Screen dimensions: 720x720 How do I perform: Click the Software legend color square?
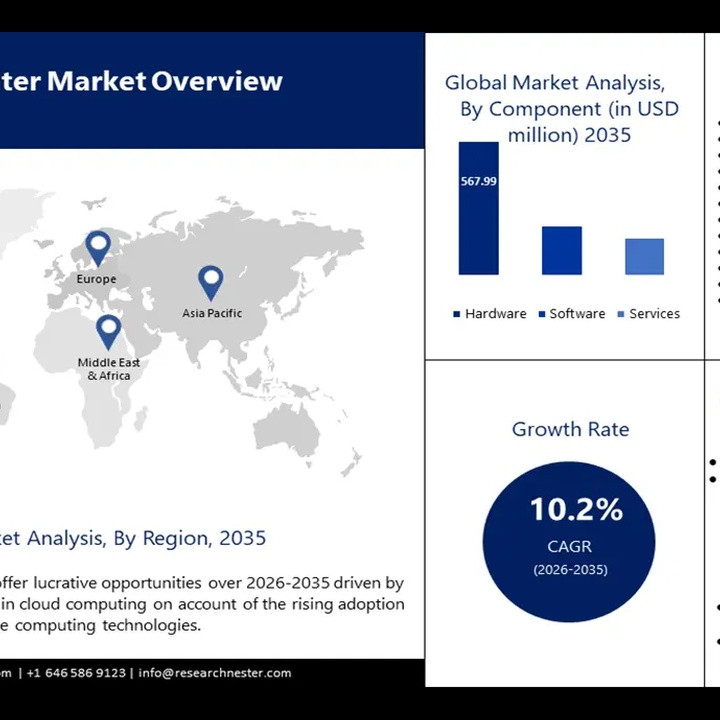541,314
